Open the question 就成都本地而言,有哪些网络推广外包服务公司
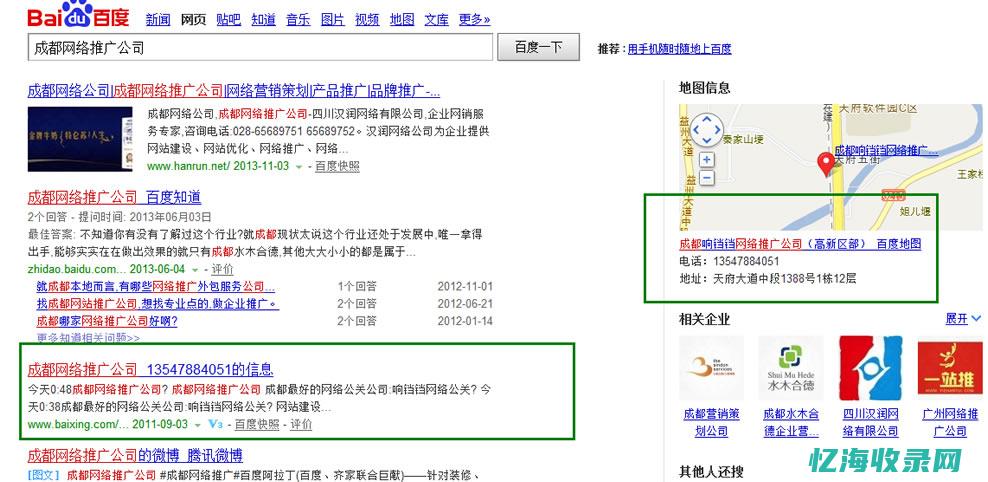The height and width of the screenshot is (482, 988). coord(156,287)
